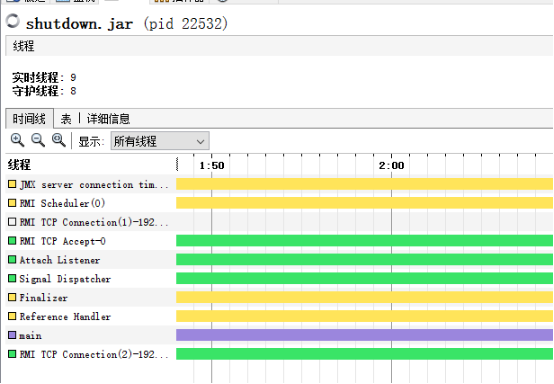Switch to the 详细信息 tab
Screen dimensions: 554x384
(108, 119)
